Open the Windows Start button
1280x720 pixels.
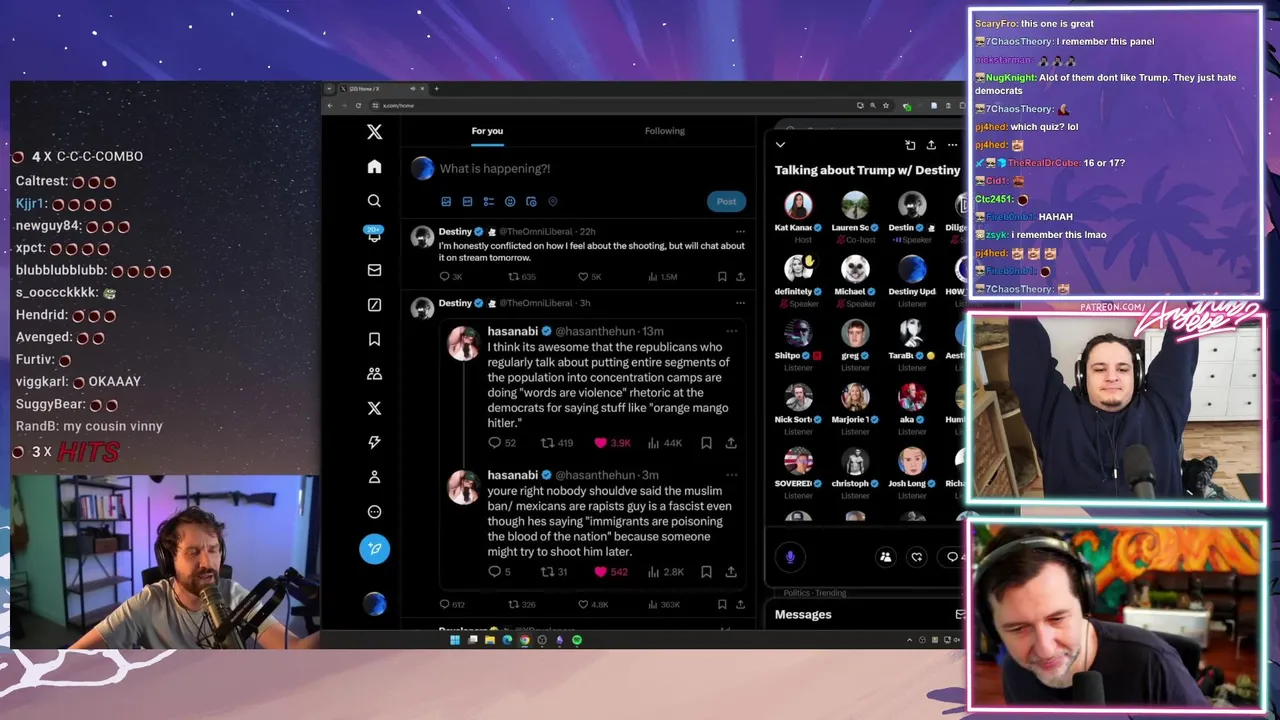454,640
